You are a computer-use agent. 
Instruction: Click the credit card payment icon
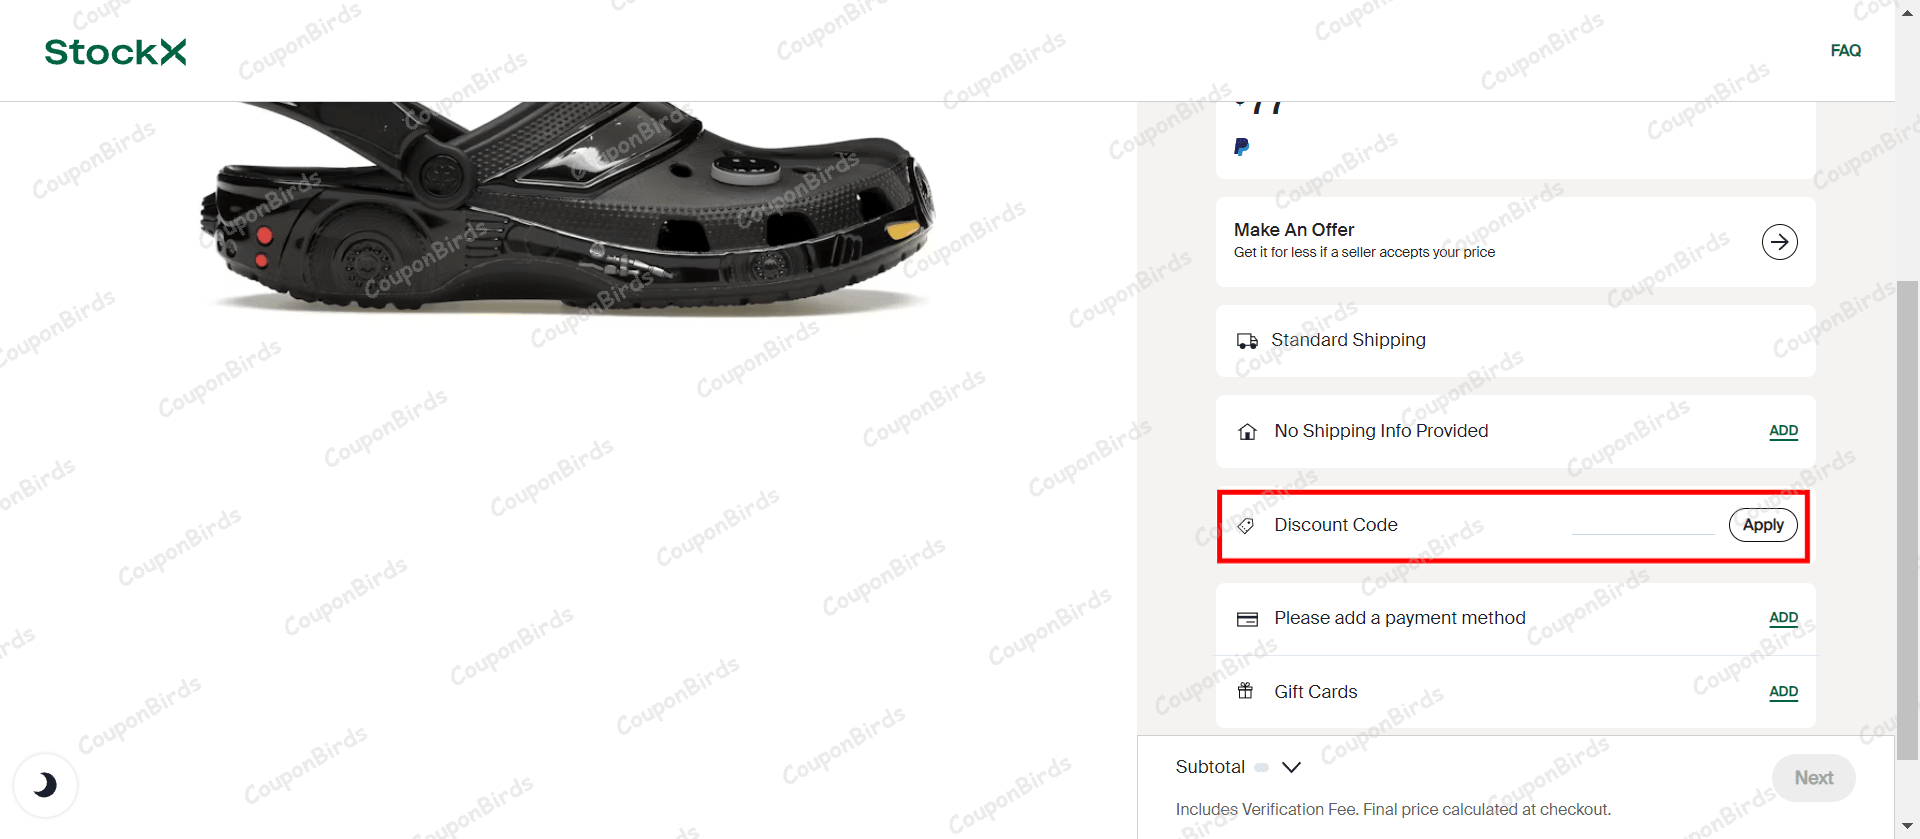click(x=1247, y=618)
